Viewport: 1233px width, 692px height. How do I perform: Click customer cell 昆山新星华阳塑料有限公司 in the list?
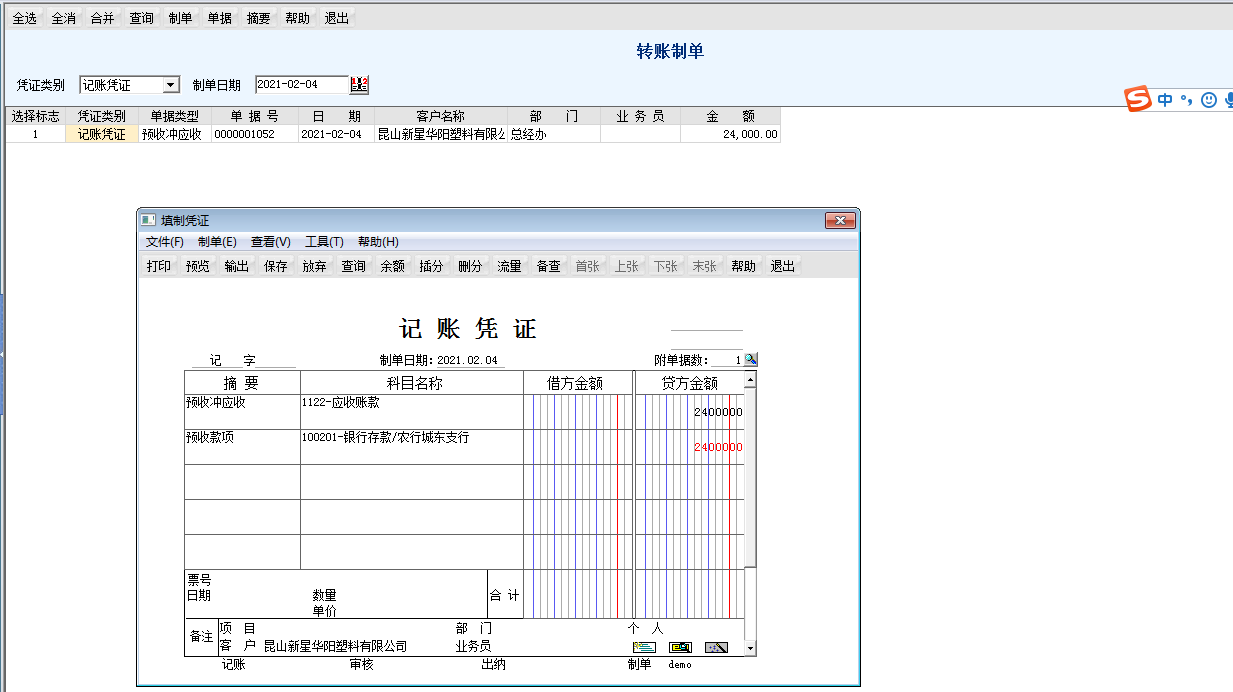tap(440, 134)
